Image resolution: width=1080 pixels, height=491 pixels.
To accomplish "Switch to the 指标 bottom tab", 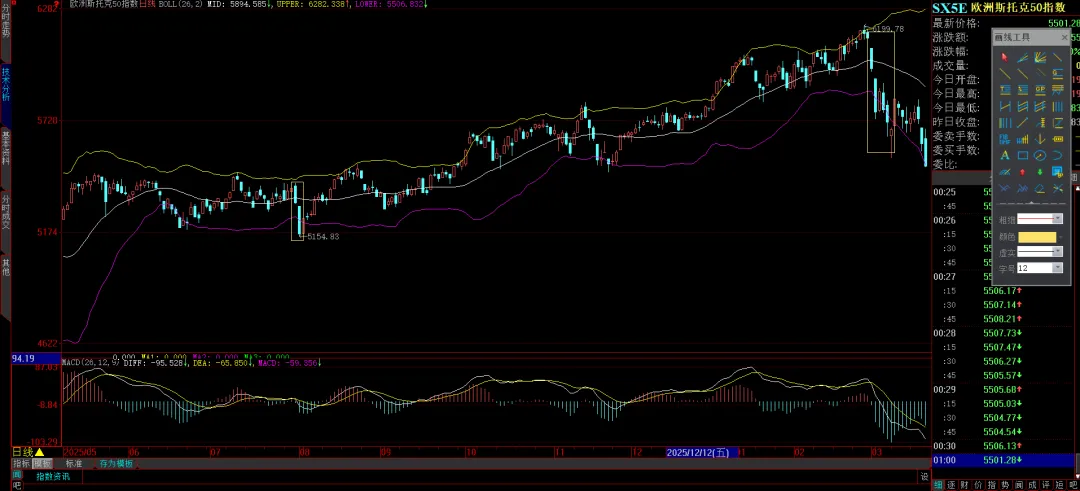I will point(21,463).
